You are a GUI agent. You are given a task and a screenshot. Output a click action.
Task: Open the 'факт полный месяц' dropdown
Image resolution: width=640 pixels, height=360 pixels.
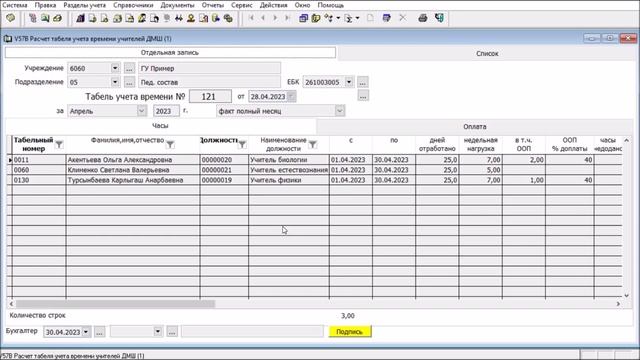[x=340, y=111]
